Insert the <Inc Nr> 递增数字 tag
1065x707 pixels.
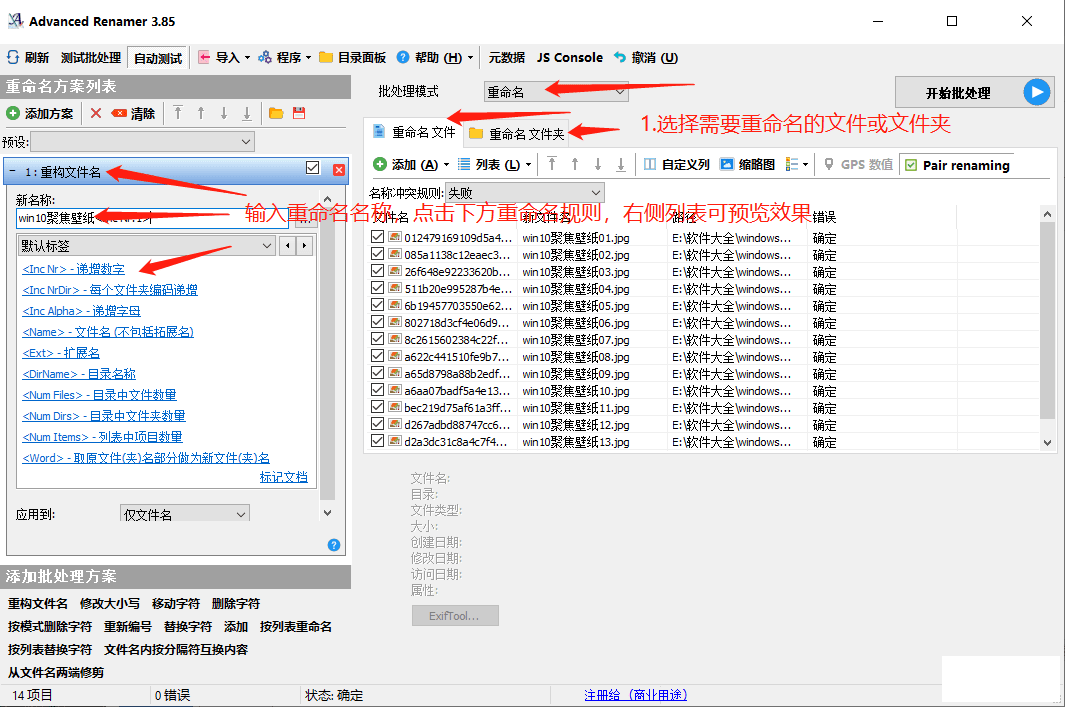[x=73, y=269]
